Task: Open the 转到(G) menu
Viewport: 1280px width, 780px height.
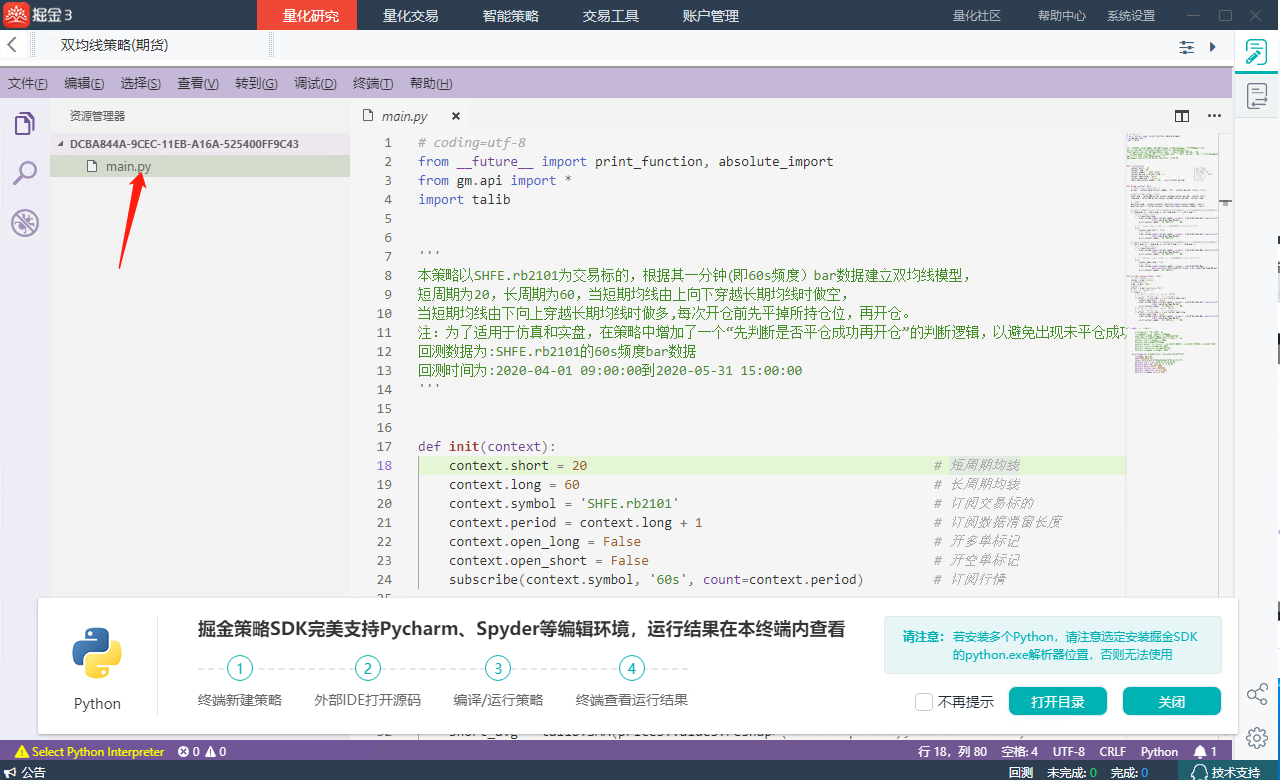Action: click(x=256, y=84)
